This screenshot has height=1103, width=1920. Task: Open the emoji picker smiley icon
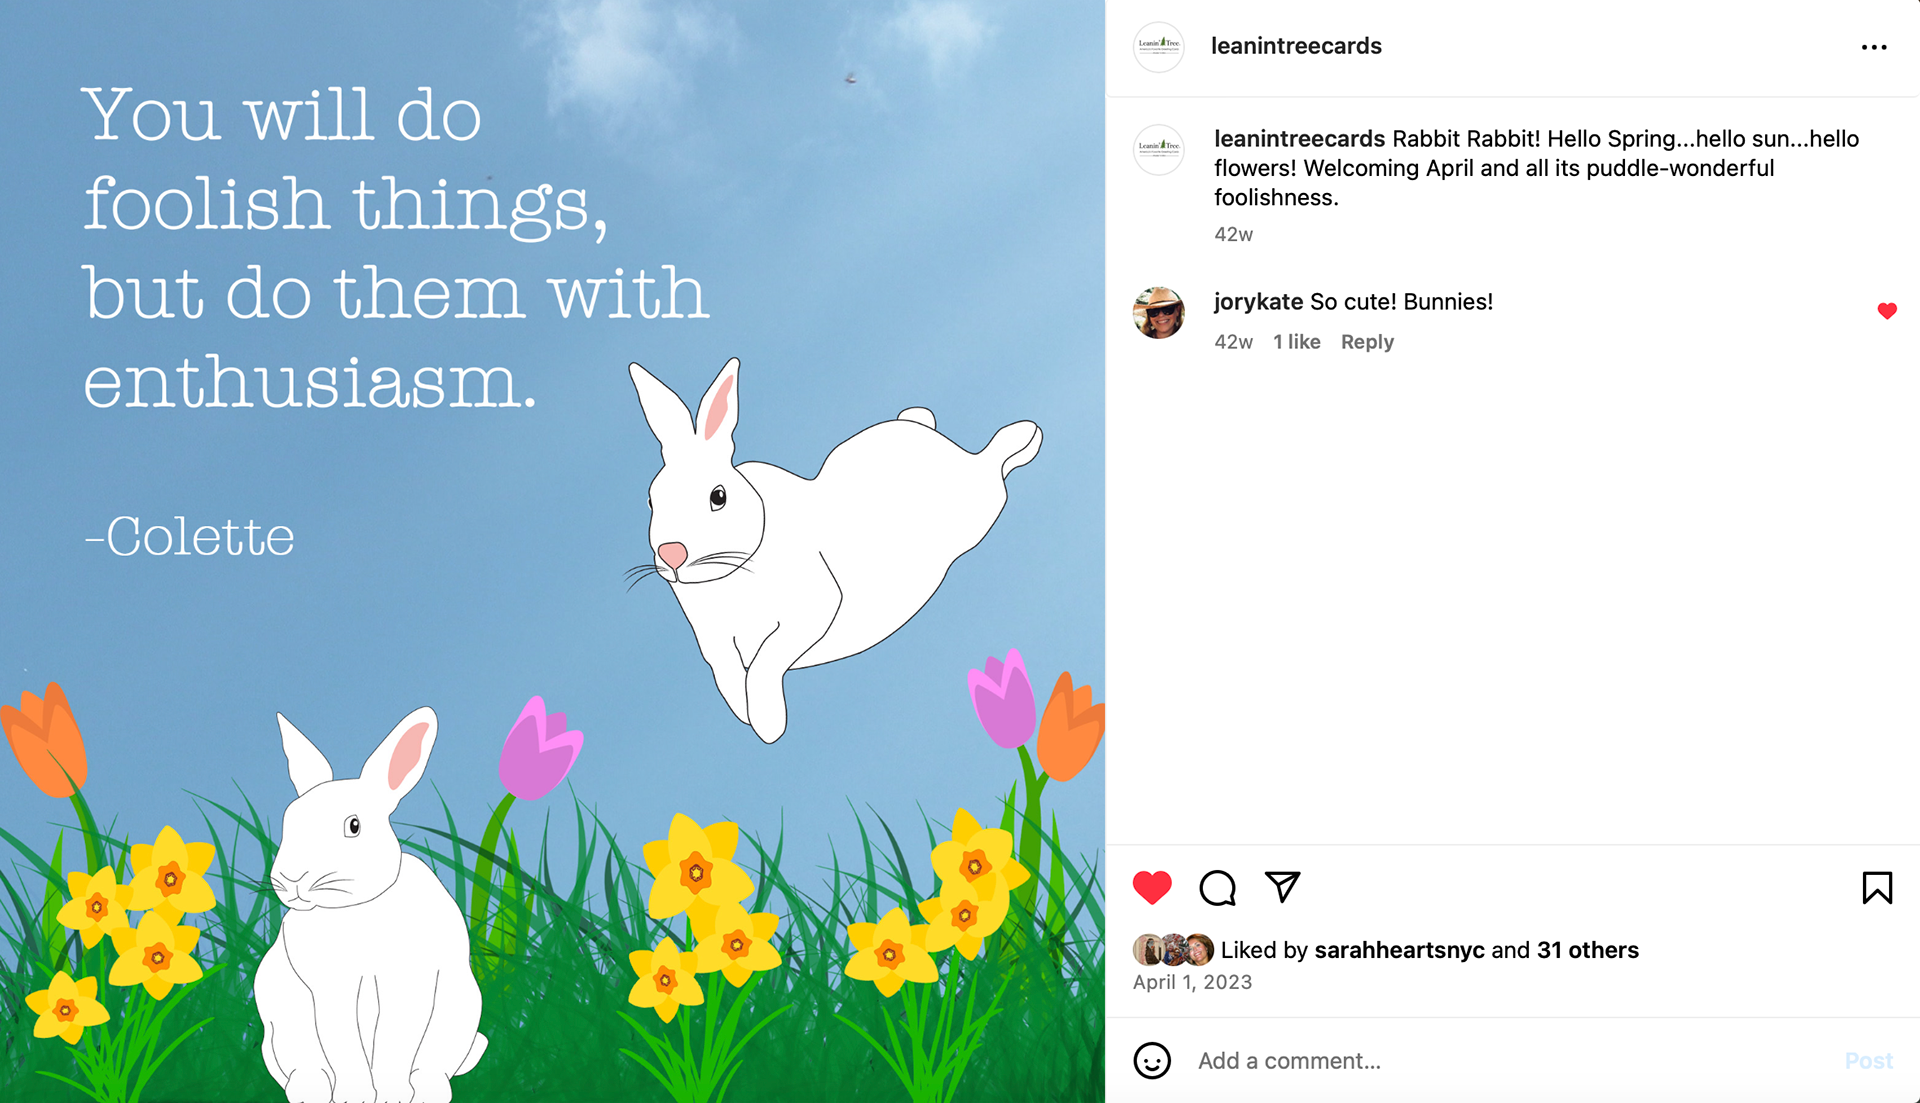1152,1061
